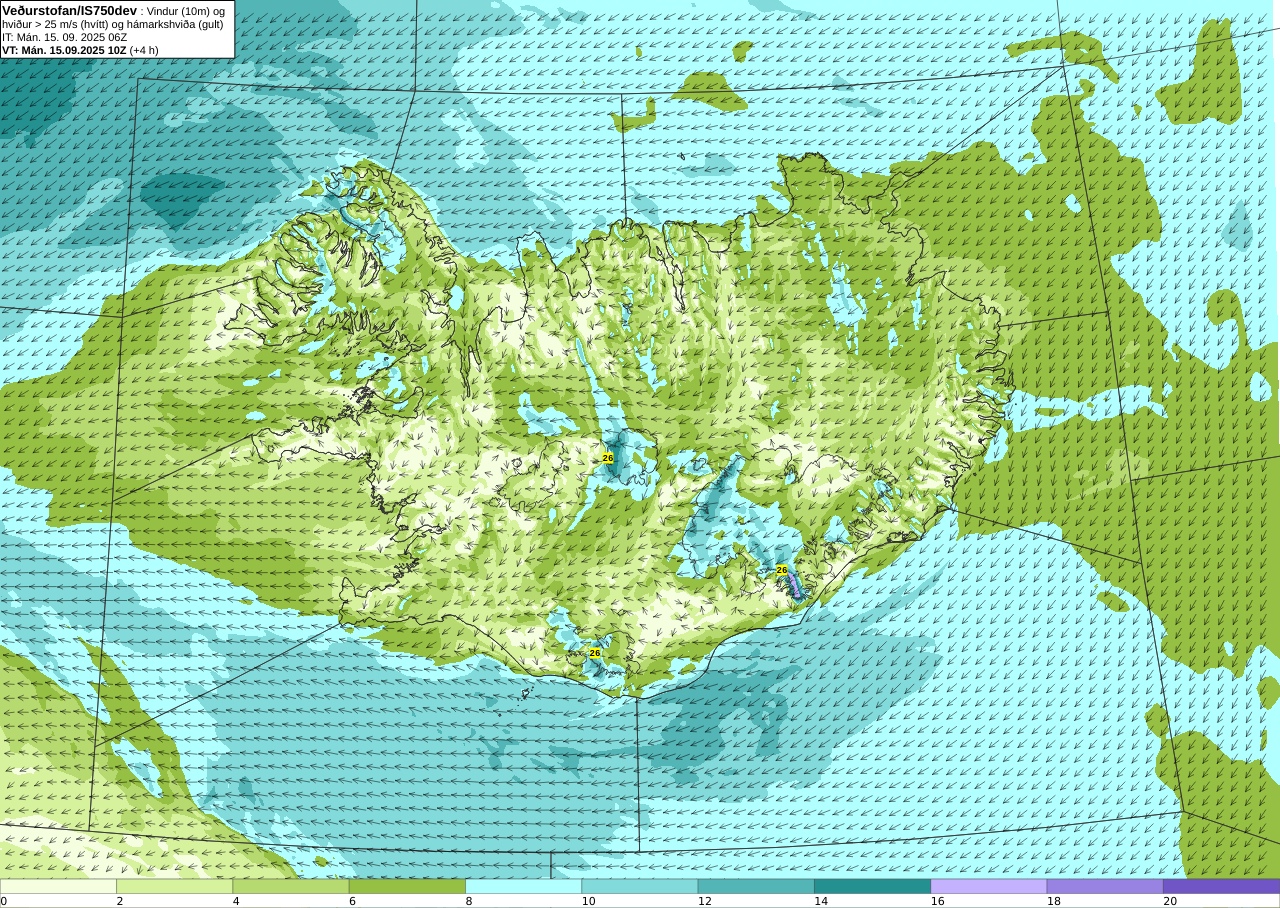Click the legend tick label '16'
The height and width of the screenshot is (908, 1280).
click(938, 901)
